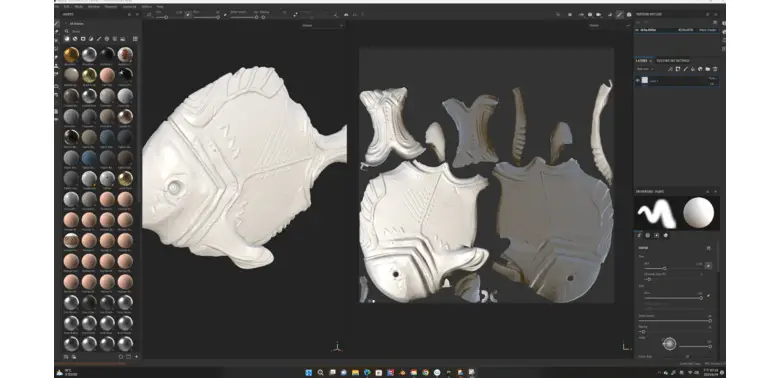The width and height of the screenshot is (780, 378).
Task: Hide Layer 1 with the eye icon
Action: tap(638, 80)
